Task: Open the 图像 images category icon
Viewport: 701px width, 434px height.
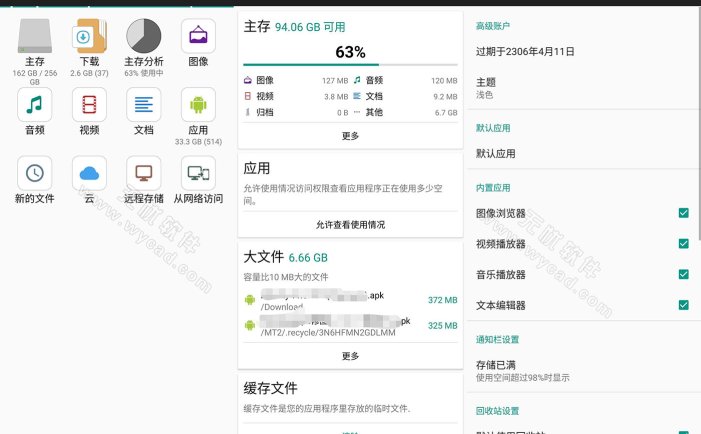Action: click(x=198, y=36)
